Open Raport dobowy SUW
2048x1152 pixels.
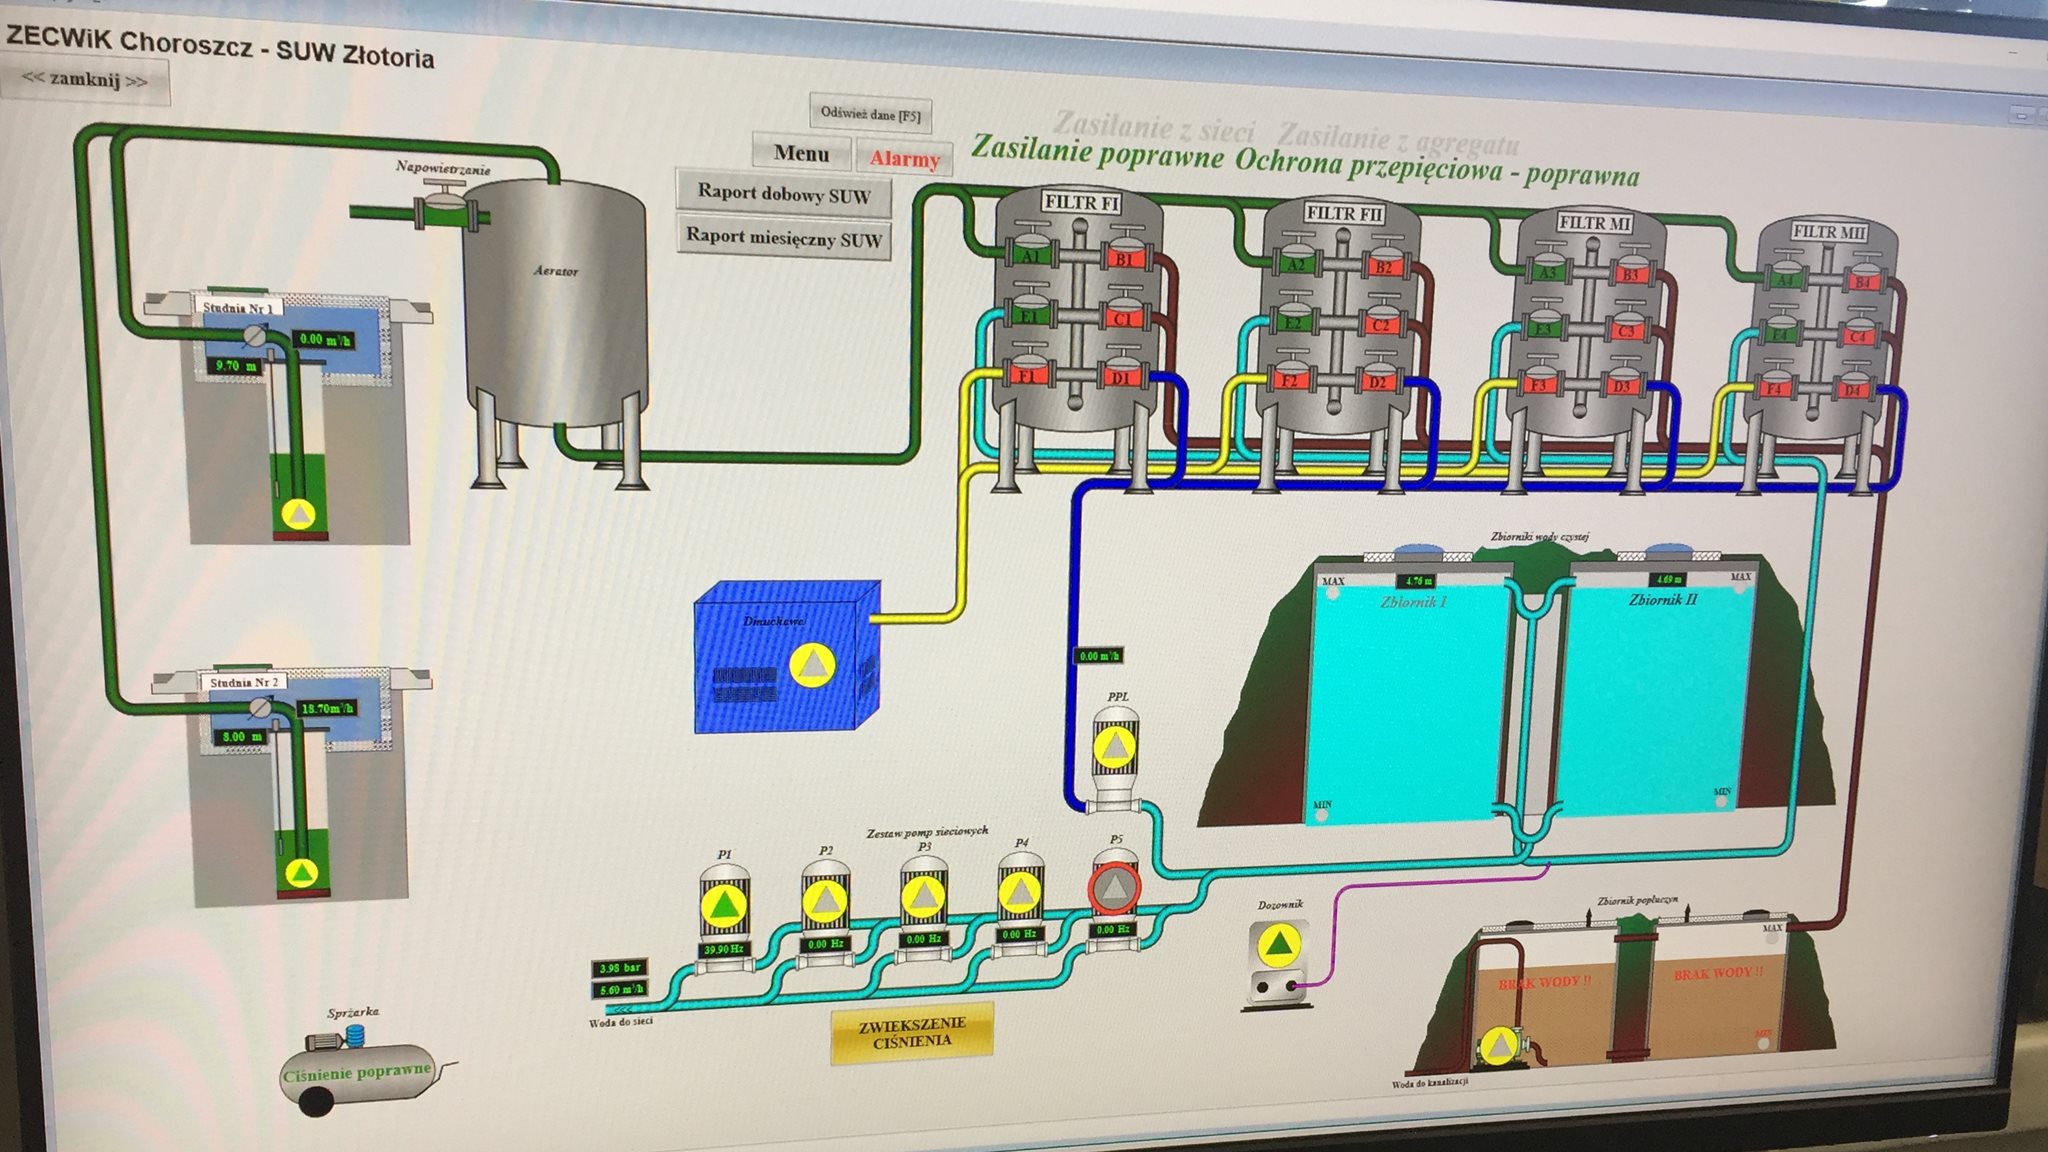[783, 193]
